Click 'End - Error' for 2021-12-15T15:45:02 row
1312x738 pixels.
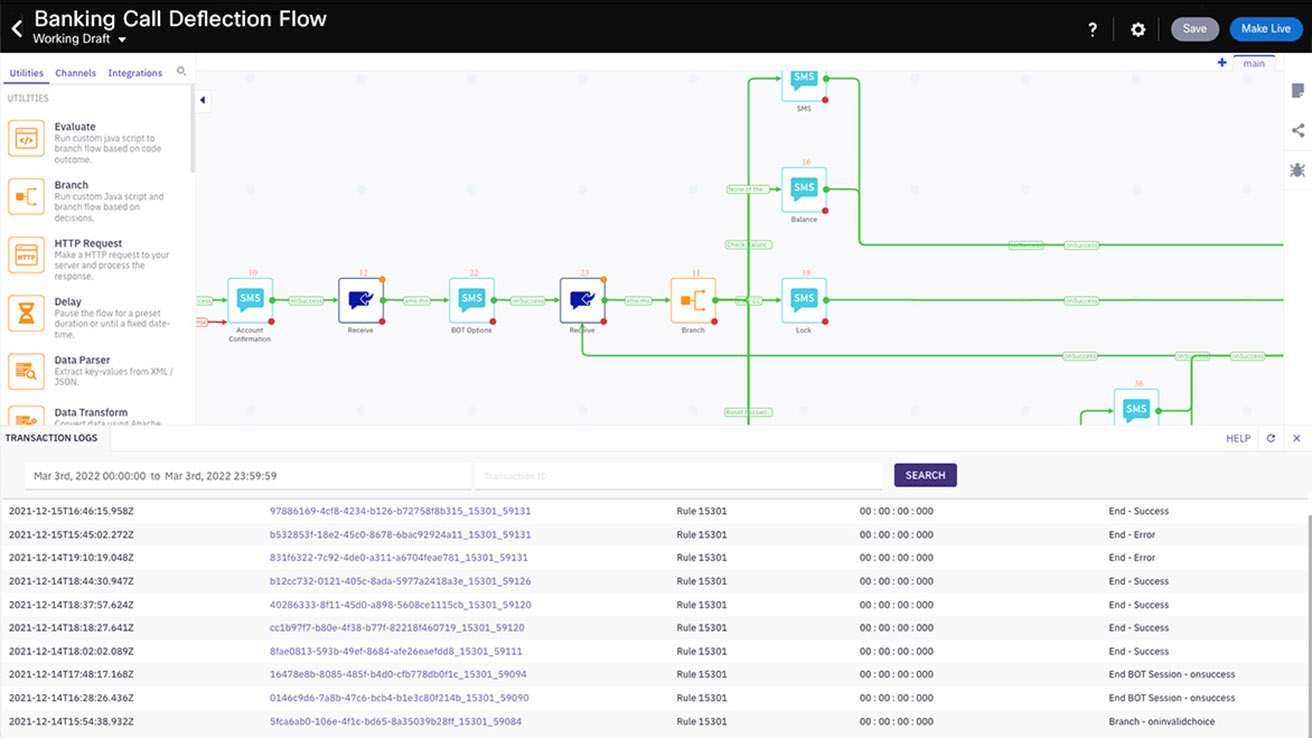click(x=1132, y=534)
